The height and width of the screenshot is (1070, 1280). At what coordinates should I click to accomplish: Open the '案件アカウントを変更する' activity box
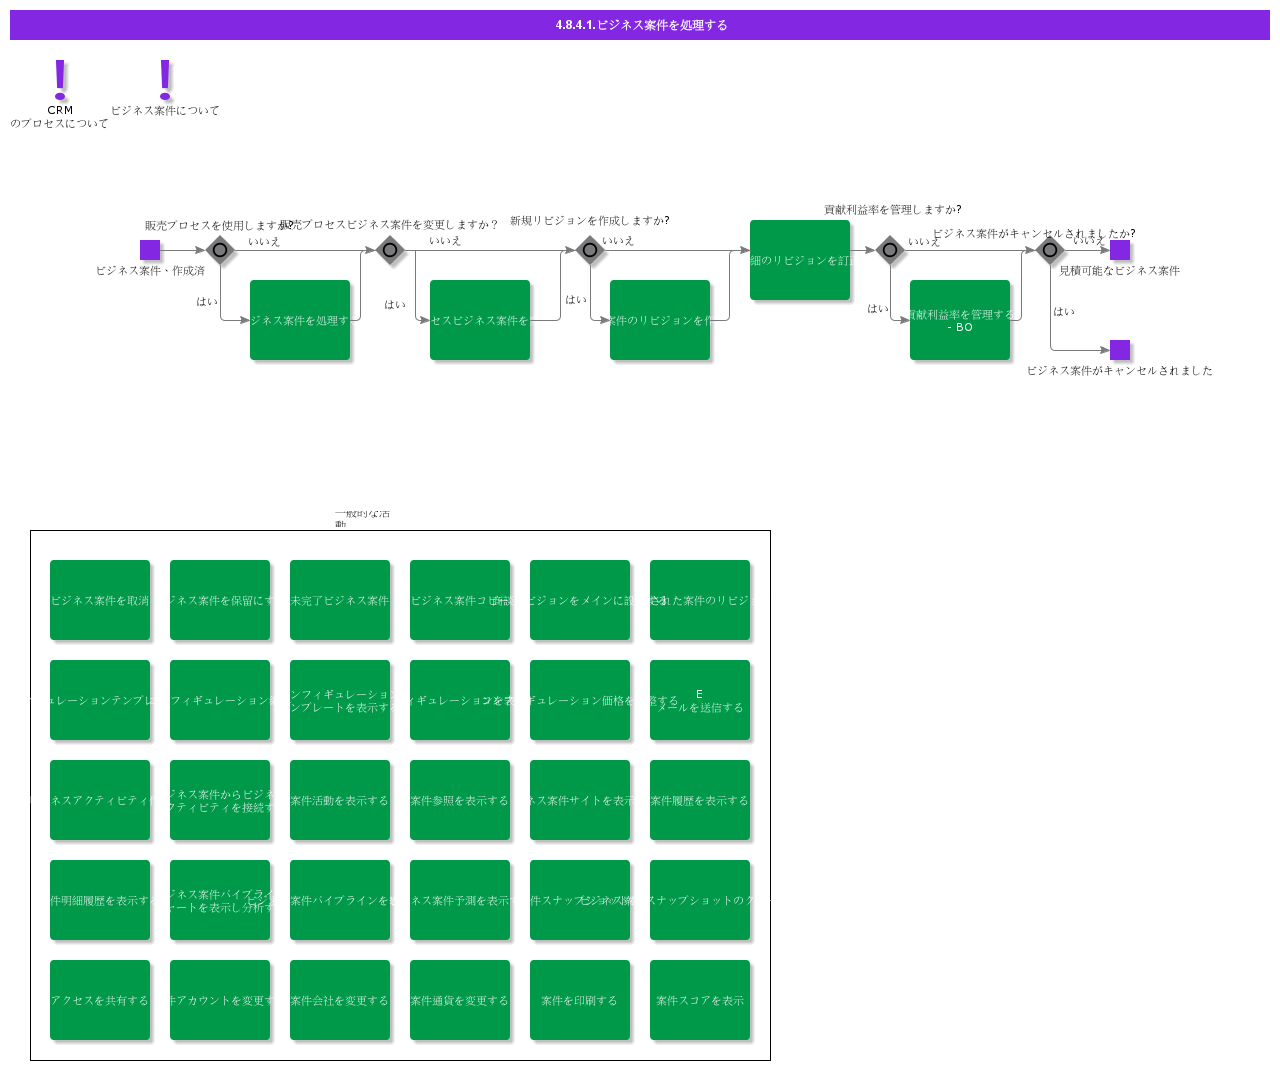coord(220,1000)
